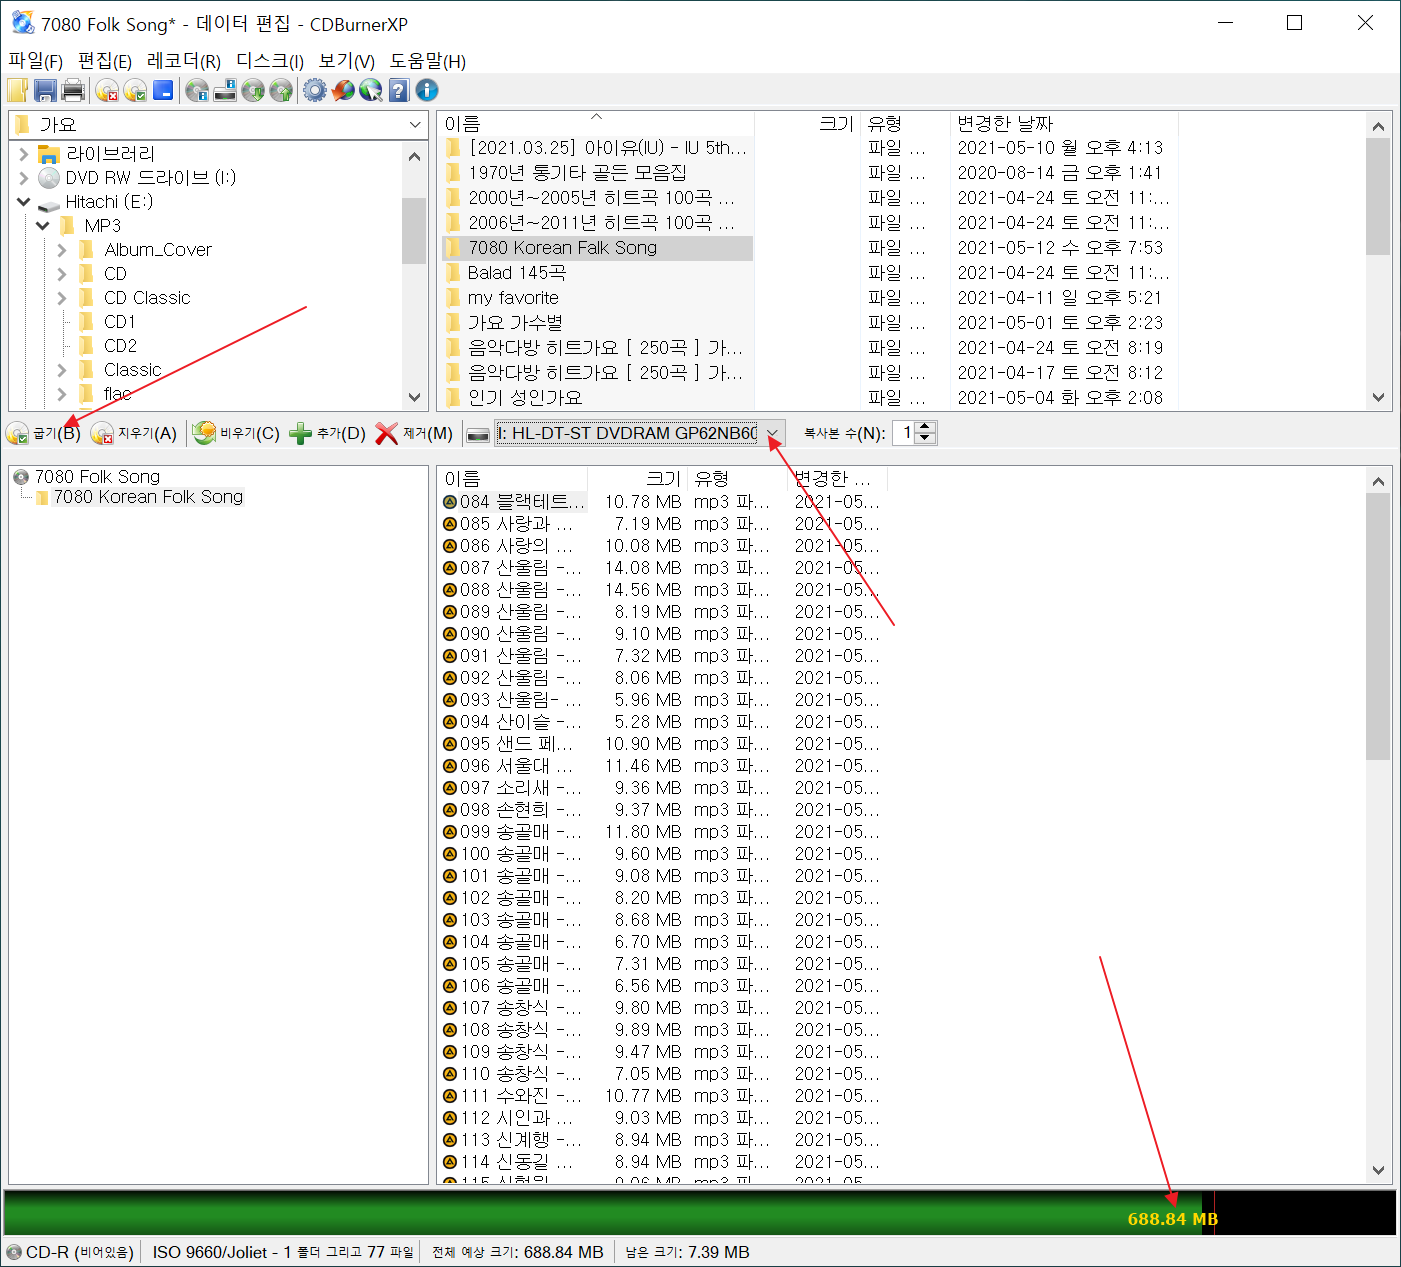Click the 지우기(A) erase button

coord(133,433)
